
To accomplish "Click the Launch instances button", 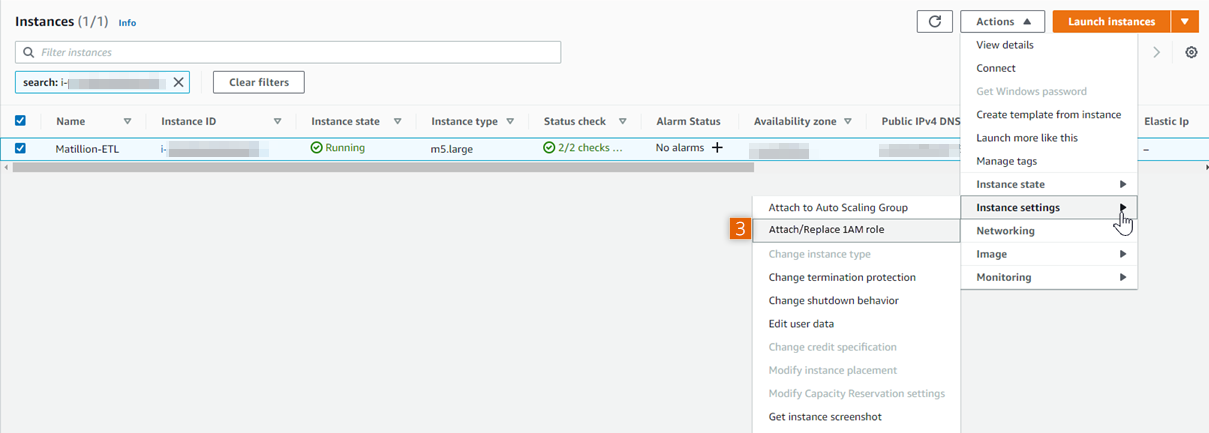I will tap(1111, 21).
